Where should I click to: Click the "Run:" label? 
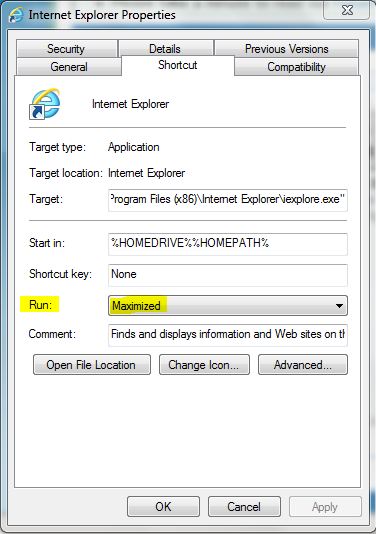tap(41, 304)
